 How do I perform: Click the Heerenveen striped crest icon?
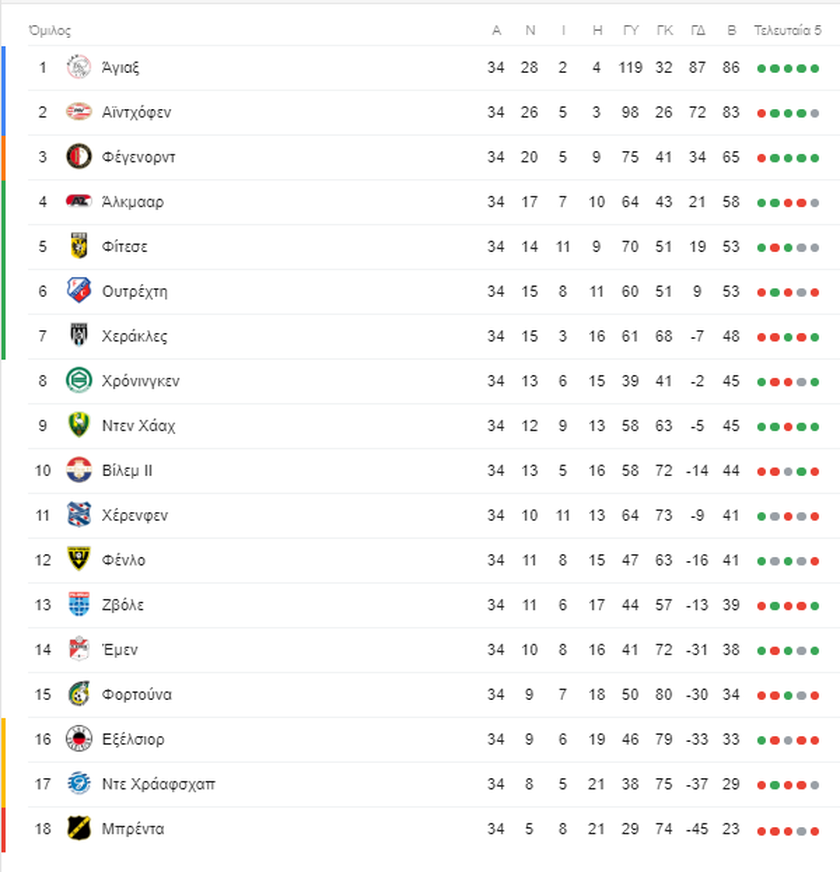[x=78, y=515]
